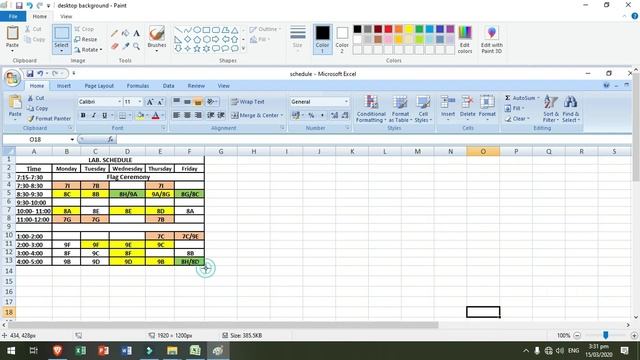640x360 pixels.
Task: Click Italic icon in Excel ribbon
Action: [x=94, y=116]
